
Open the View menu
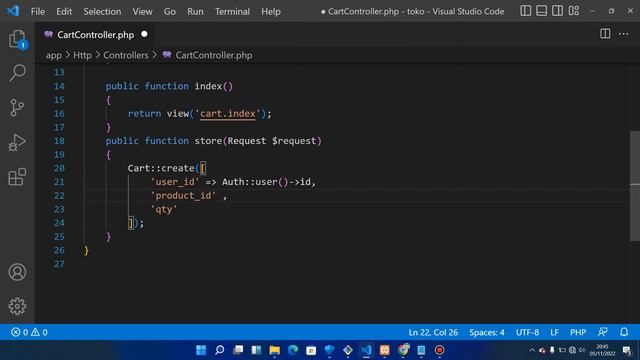click(142, 11)
